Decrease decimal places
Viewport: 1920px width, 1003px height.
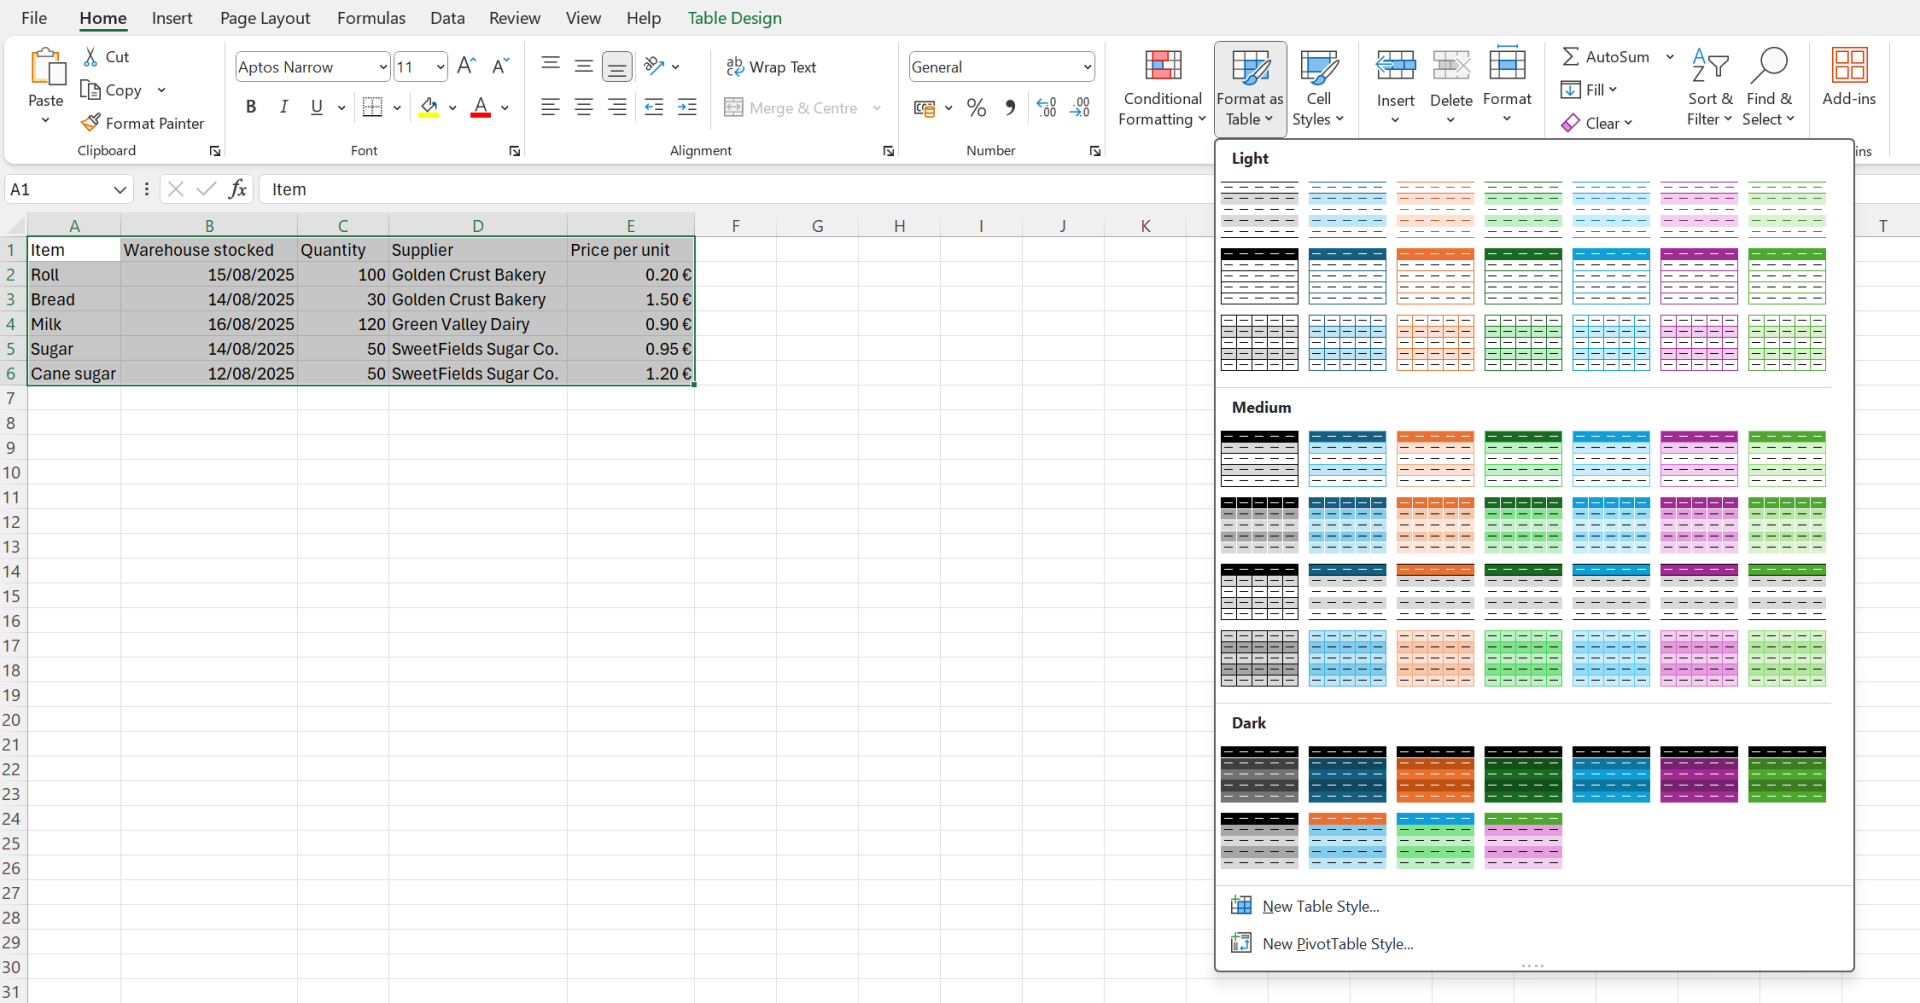click(x=1080, y=108)
